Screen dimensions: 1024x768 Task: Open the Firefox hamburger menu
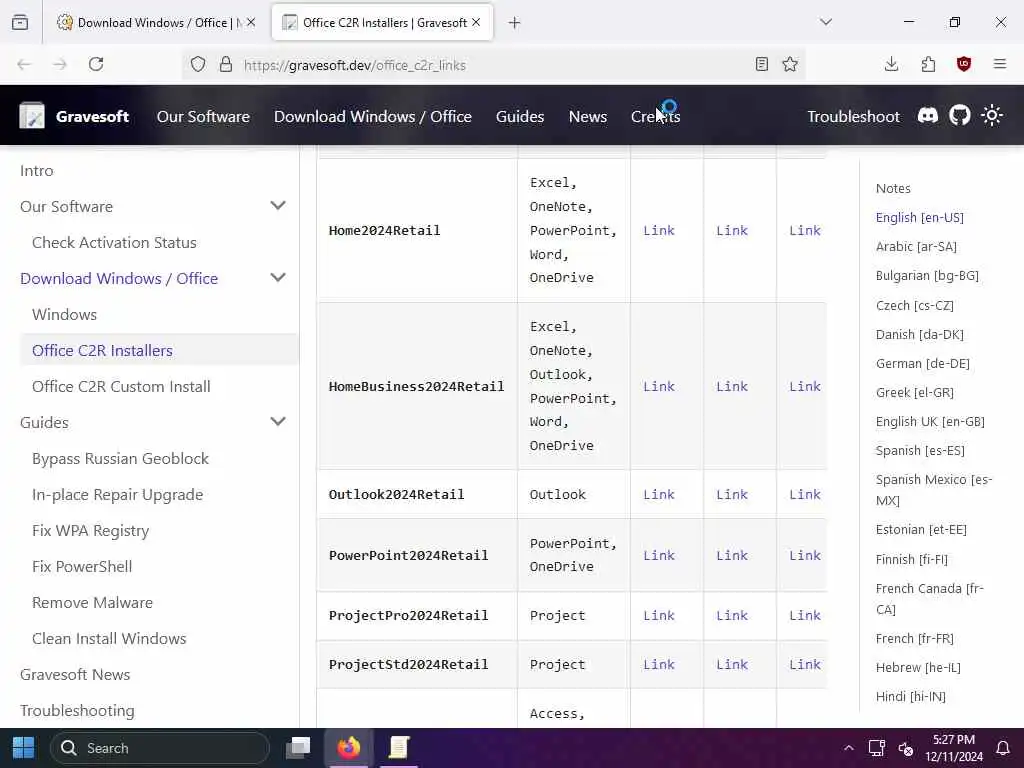point(1000,64)
